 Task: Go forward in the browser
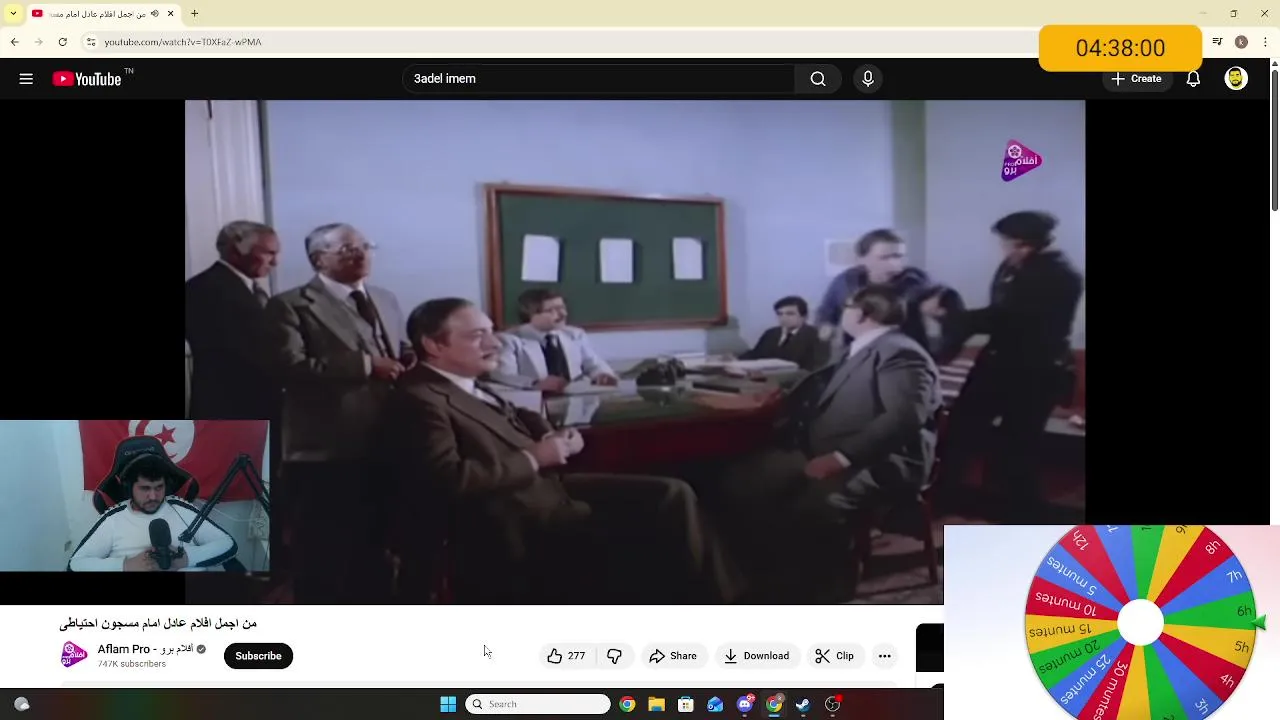click(x=38, y=42)
